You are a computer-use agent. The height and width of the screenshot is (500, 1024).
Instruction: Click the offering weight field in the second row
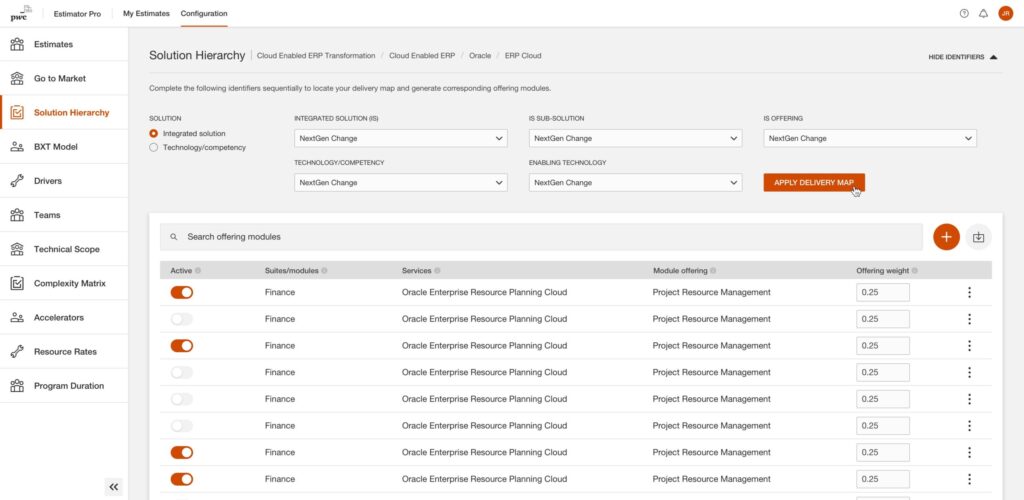883,319
